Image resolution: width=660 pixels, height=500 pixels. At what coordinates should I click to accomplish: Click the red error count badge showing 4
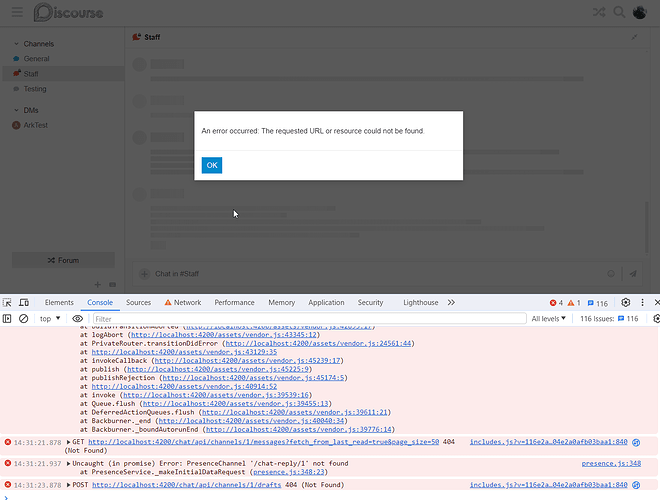556,303
